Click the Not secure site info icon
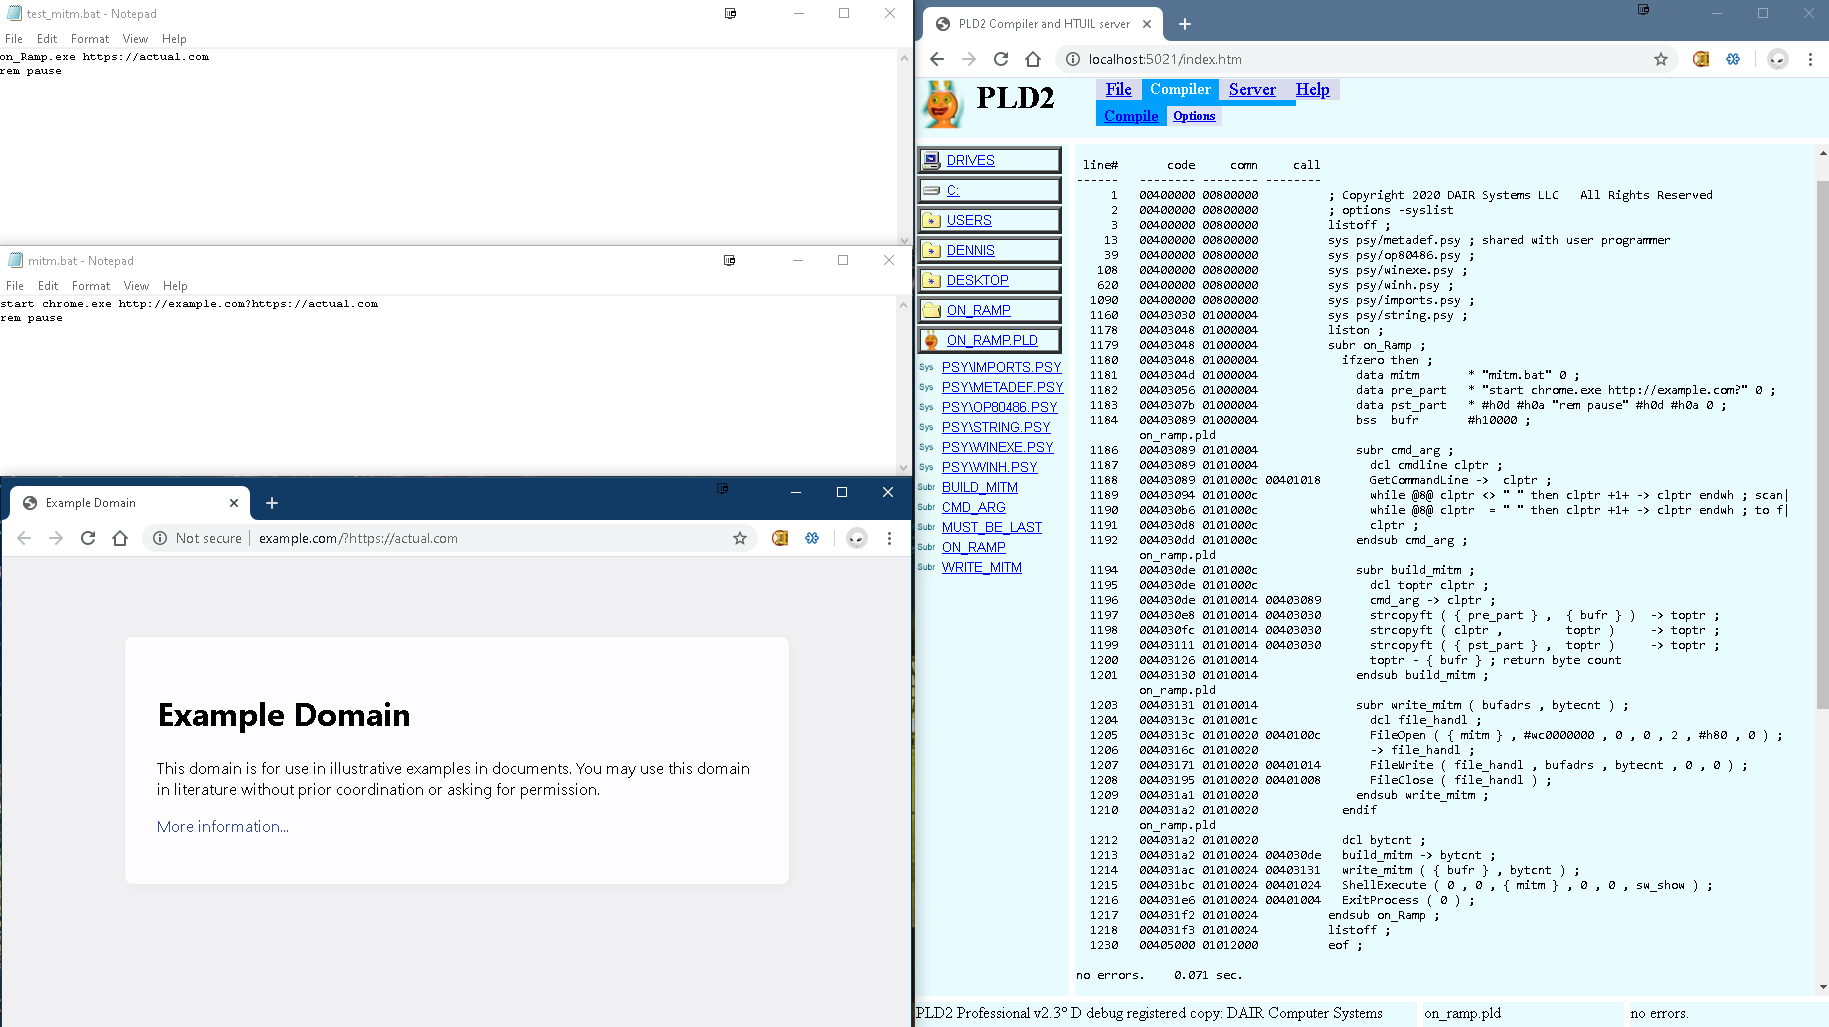The image size is (1829, 1027). [160, 538]
